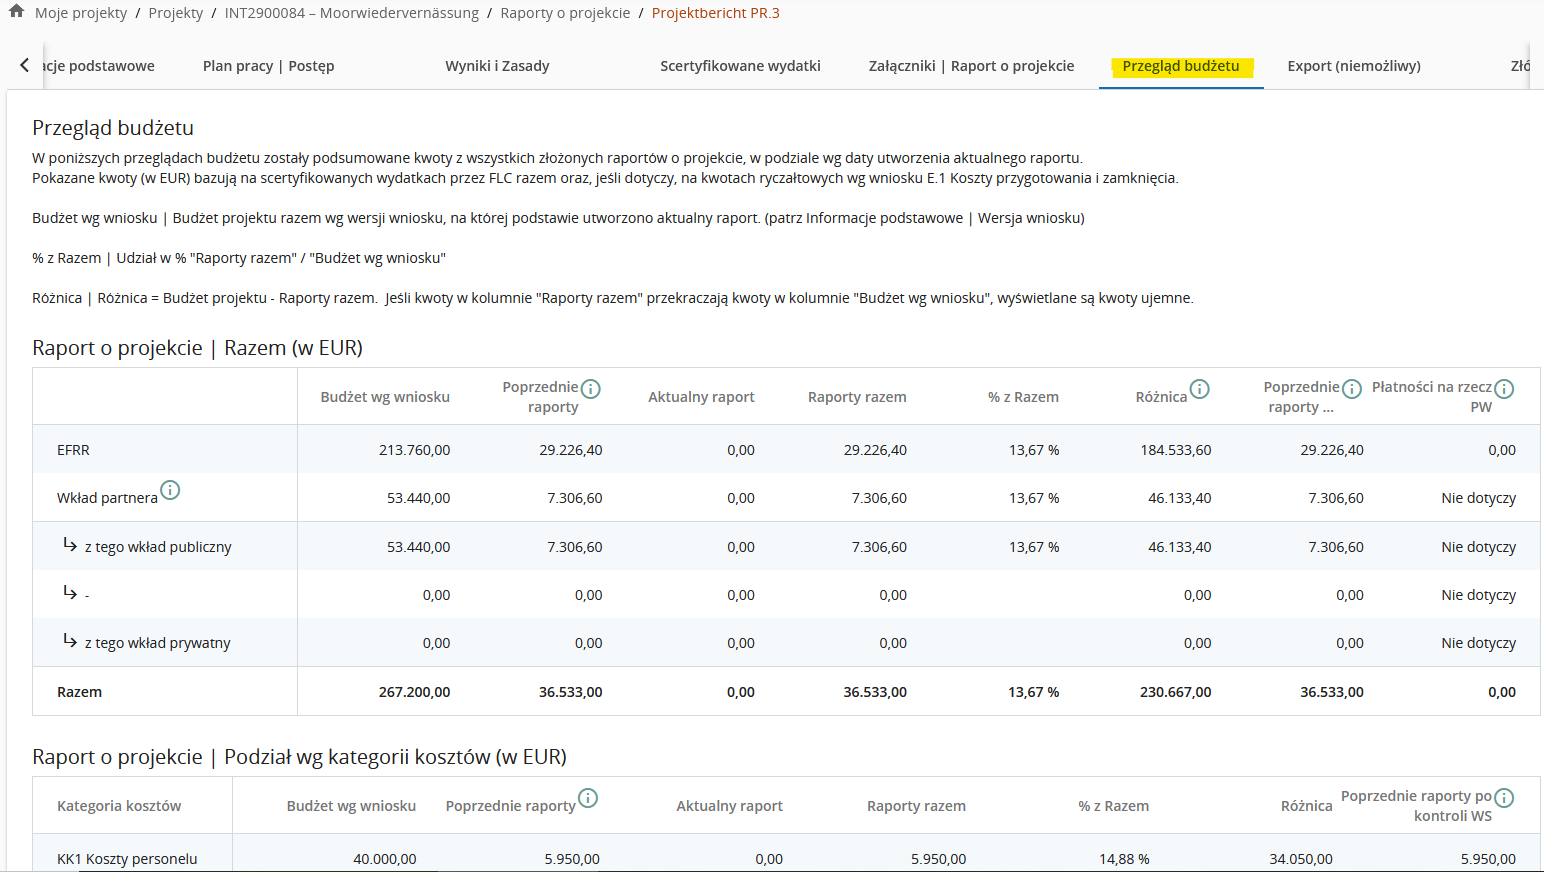The height and width of the screenshot is (872, 1544).
Task: Click info icon next to Wkład partnera
Action: [170, 490]
